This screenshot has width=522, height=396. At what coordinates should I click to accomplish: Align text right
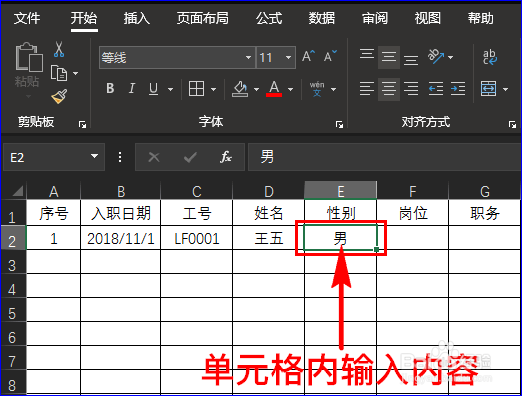click(x=411, y=89)
